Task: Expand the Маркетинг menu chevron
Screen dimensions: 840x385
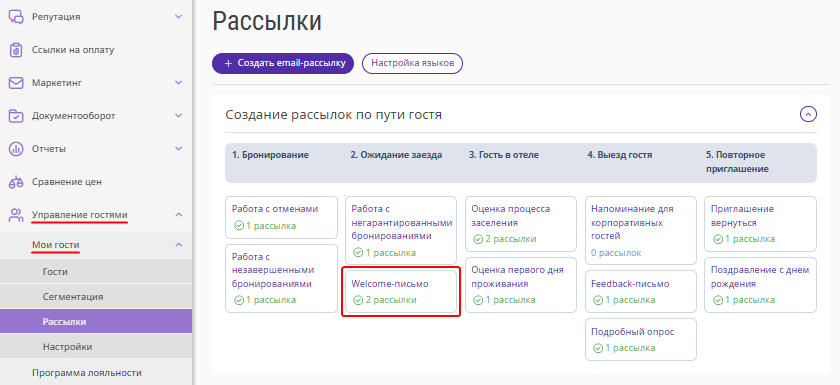Action: [179, 83]
